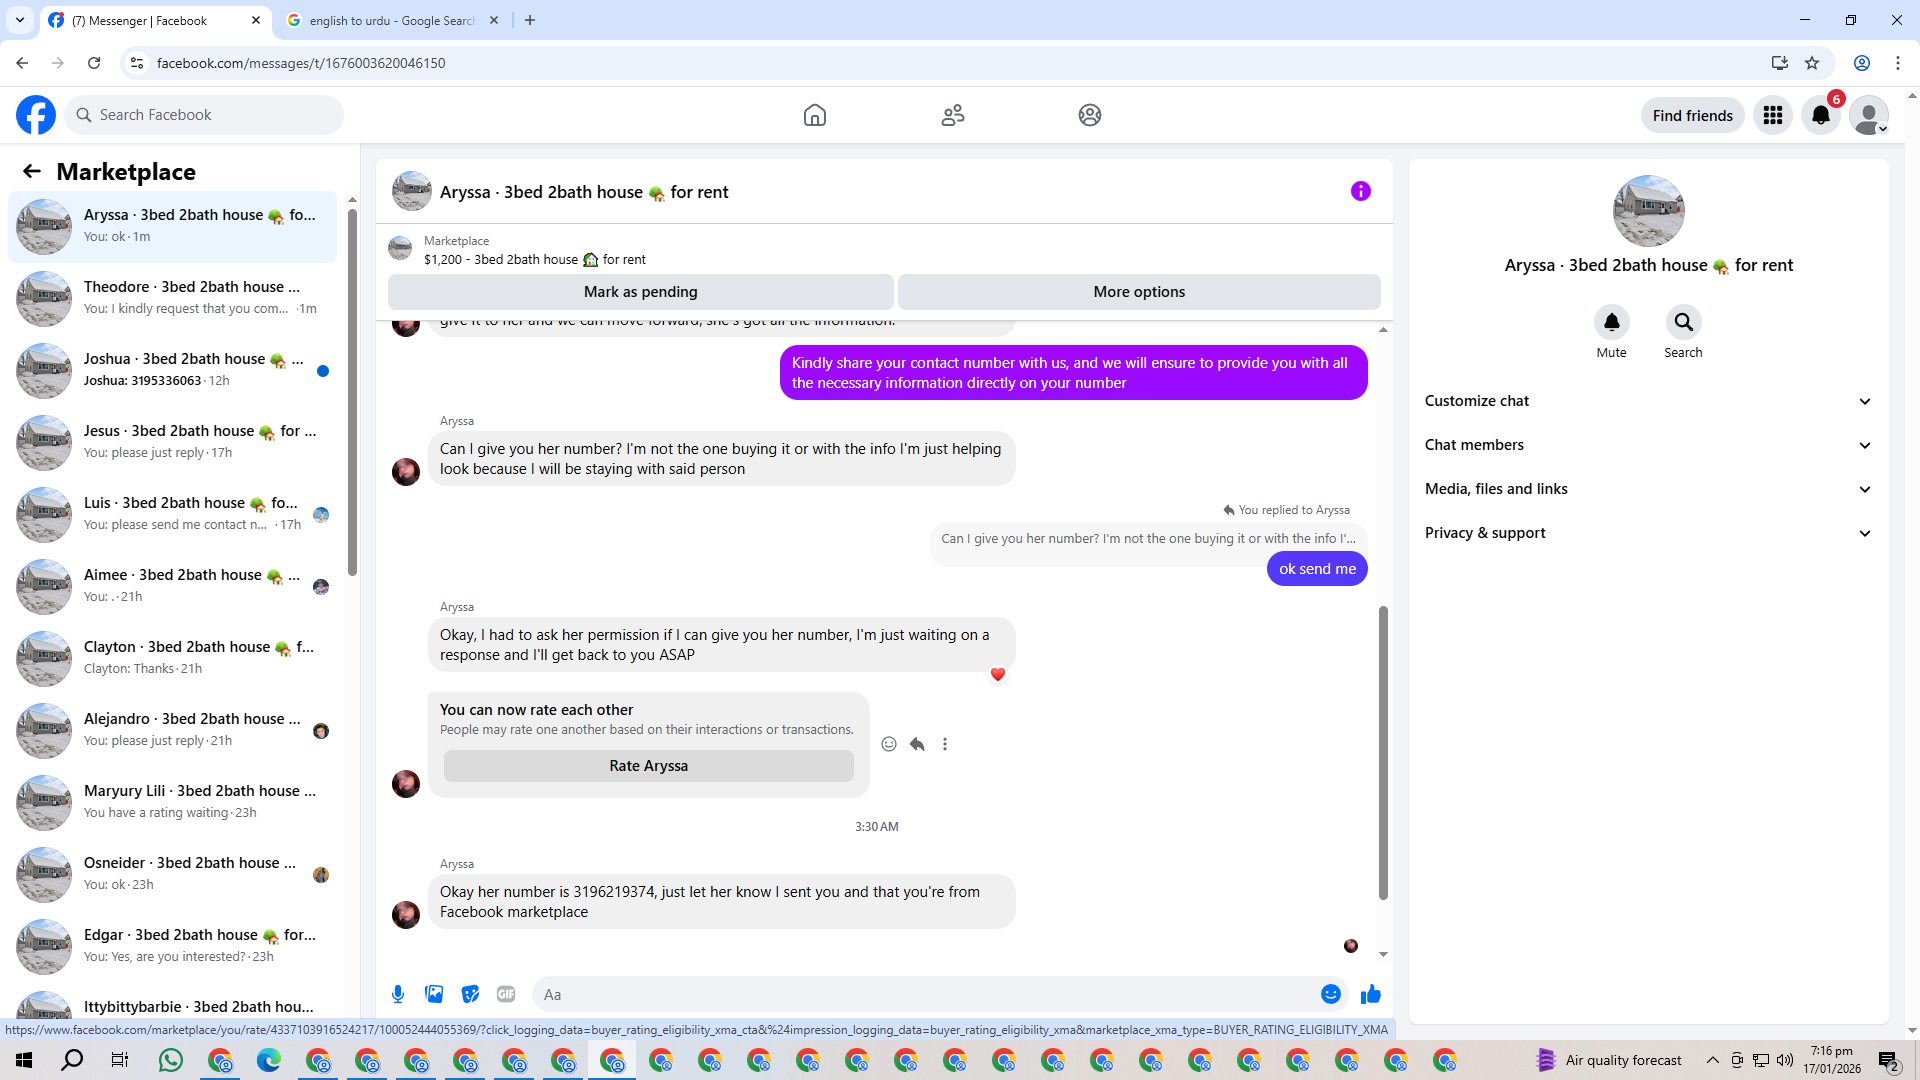Viewport: 1920px width, 1080px height.
Task: Open Facebook notifications bell
Action: coord(1821,115)
